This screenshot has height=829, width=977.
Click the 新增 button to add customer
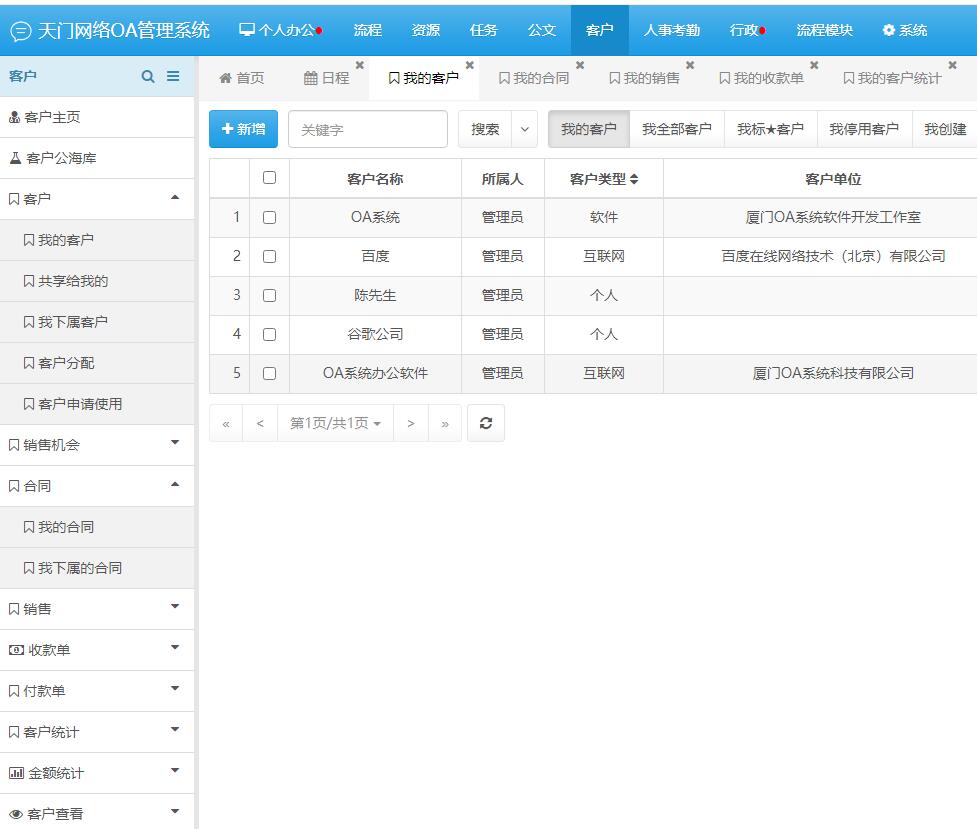pos(243,129)
